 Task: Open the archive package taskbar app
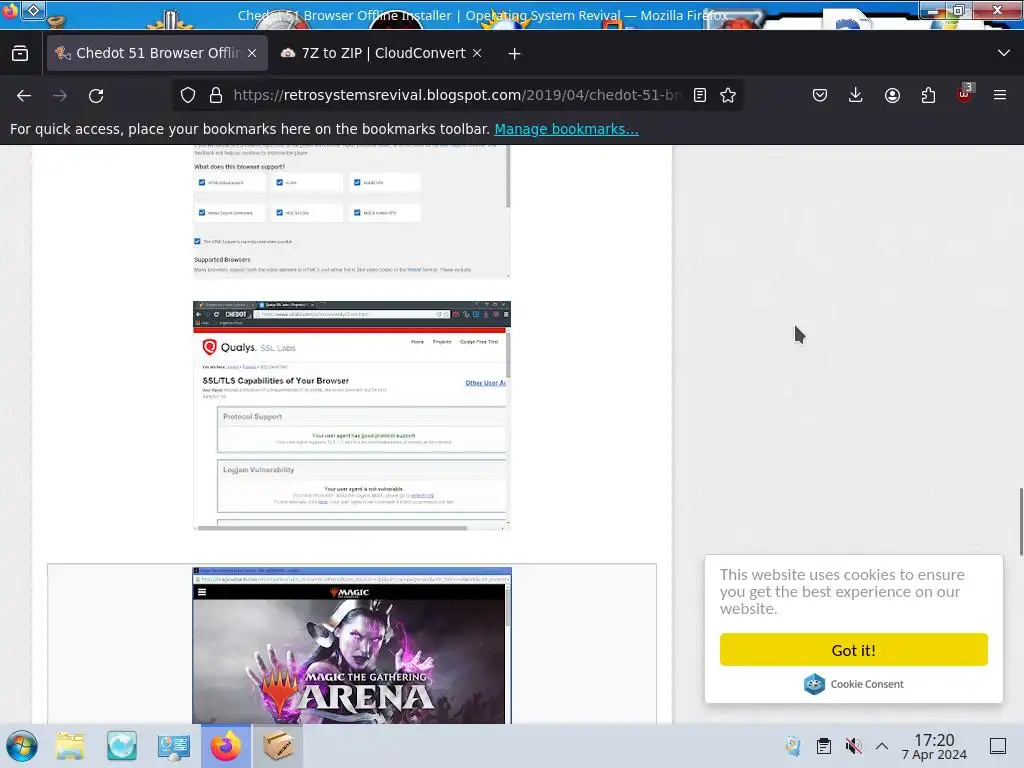tap(278, 746)
